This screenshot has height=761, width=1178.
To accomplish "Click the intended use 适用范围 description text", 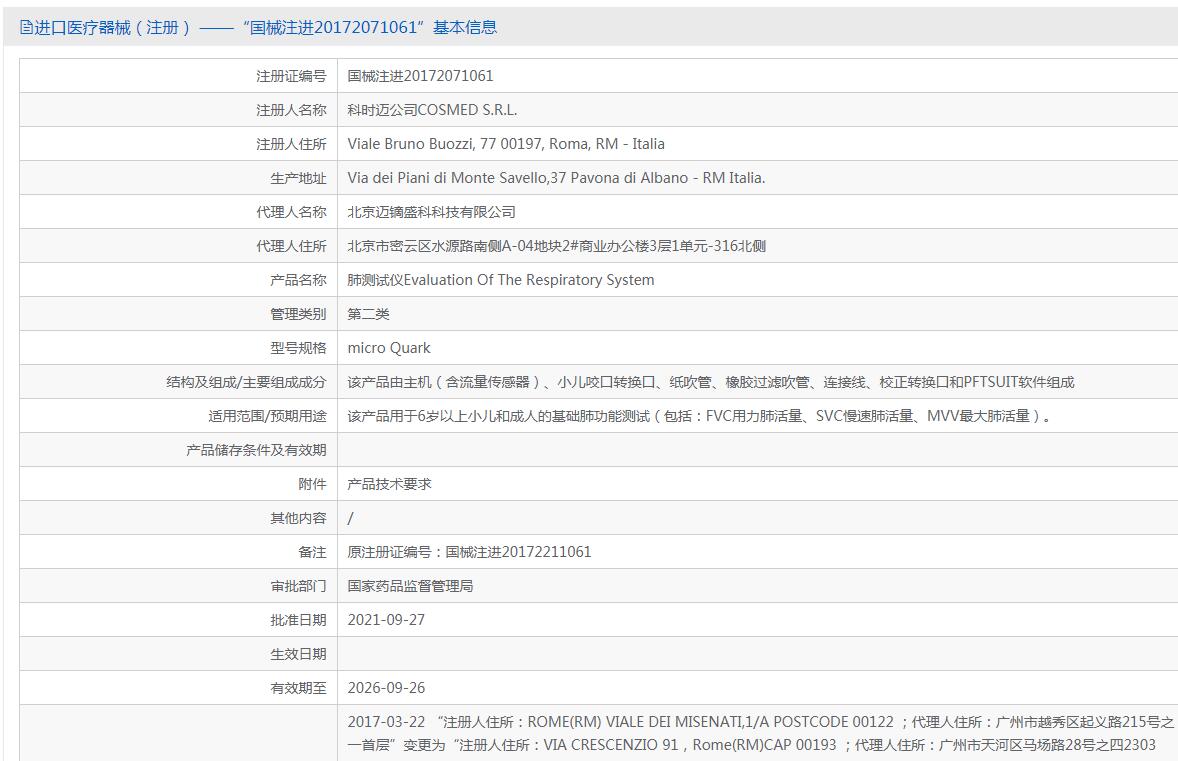I will pos(699,415).
